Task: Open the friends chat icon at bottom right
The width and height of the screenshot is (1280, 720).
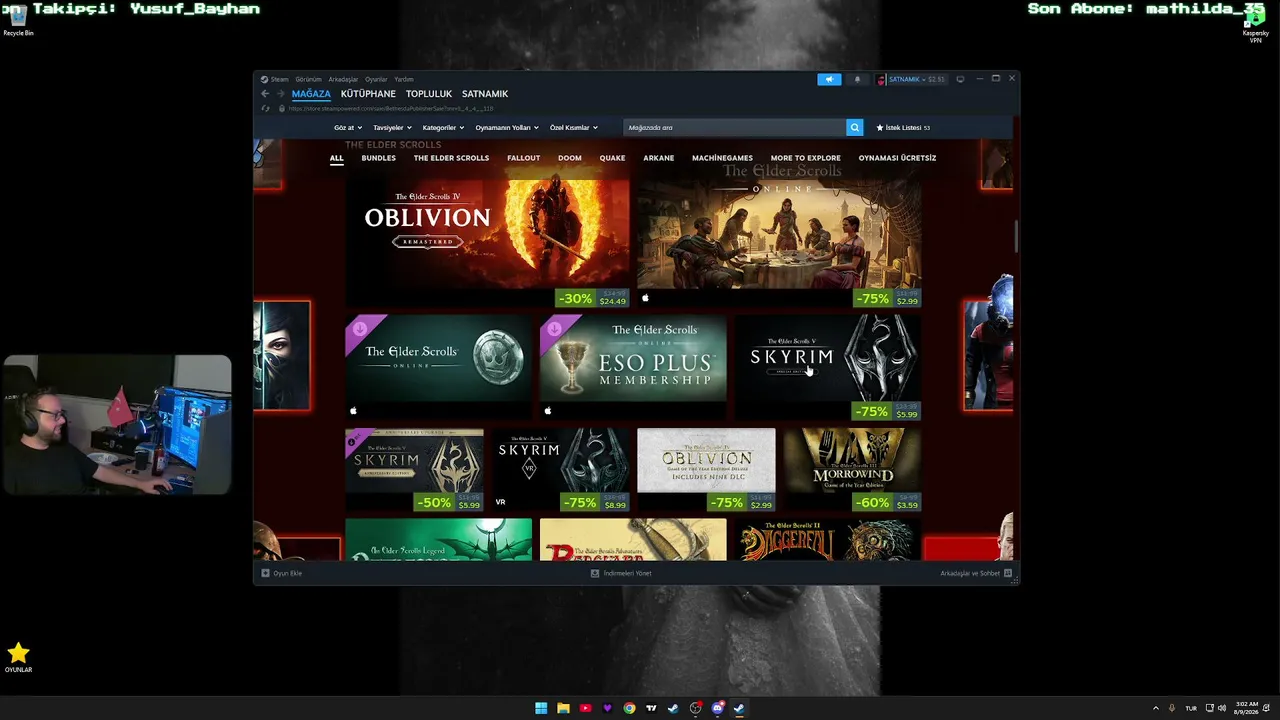Action: pos(1008,573)
